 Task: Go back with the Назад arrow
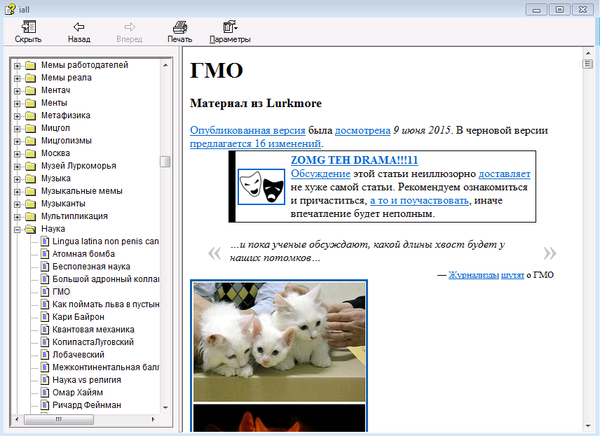(x=79, y=27)
